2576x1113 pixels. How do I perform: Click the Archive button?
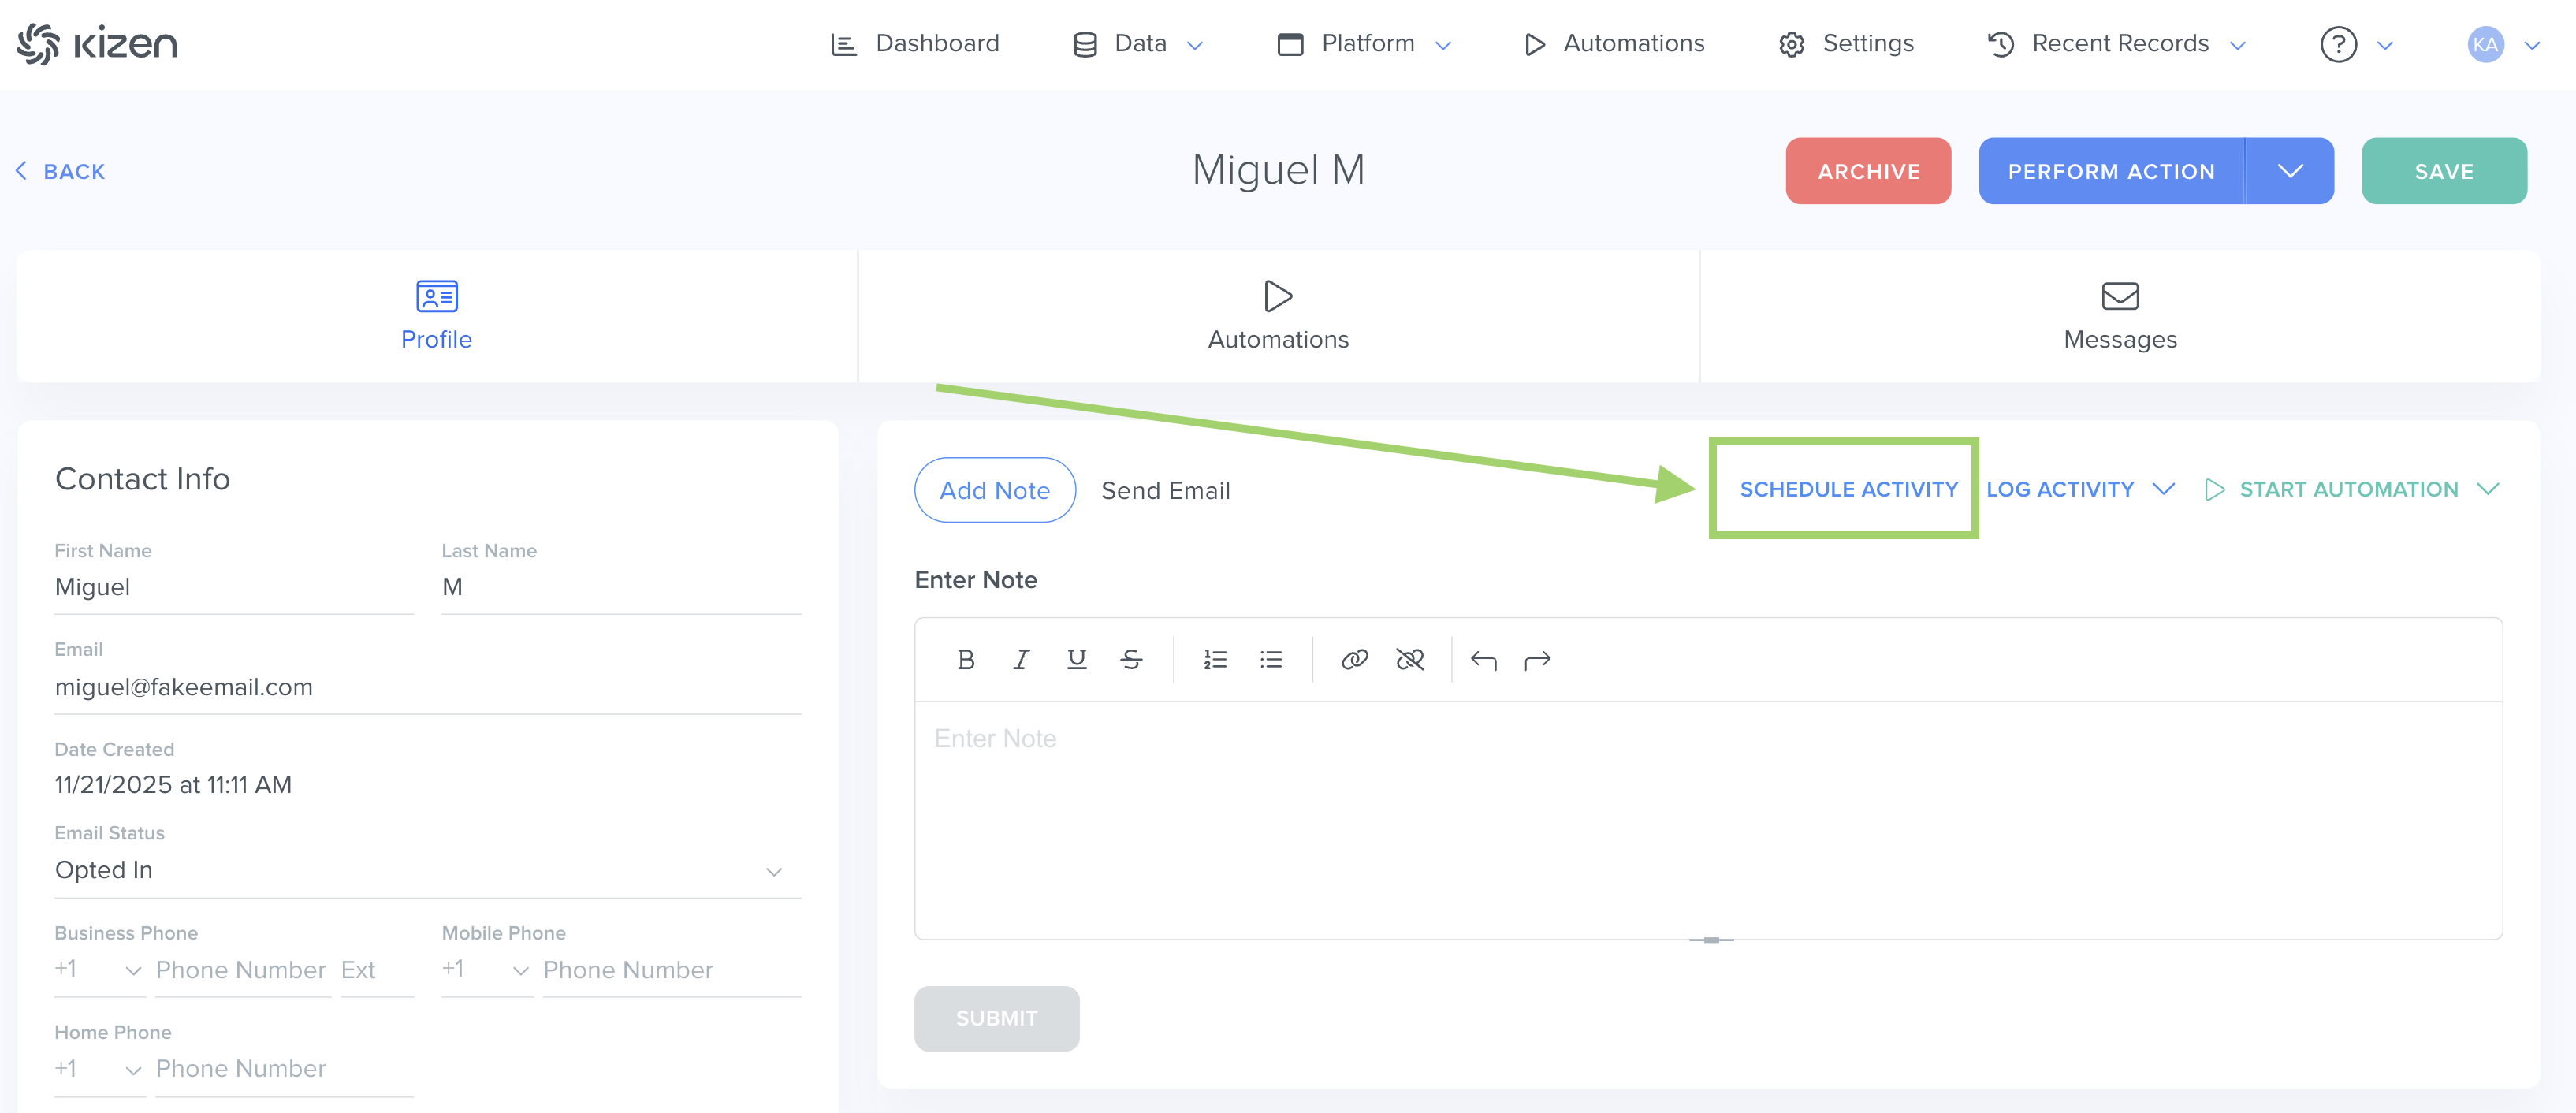click(1868, 171)
